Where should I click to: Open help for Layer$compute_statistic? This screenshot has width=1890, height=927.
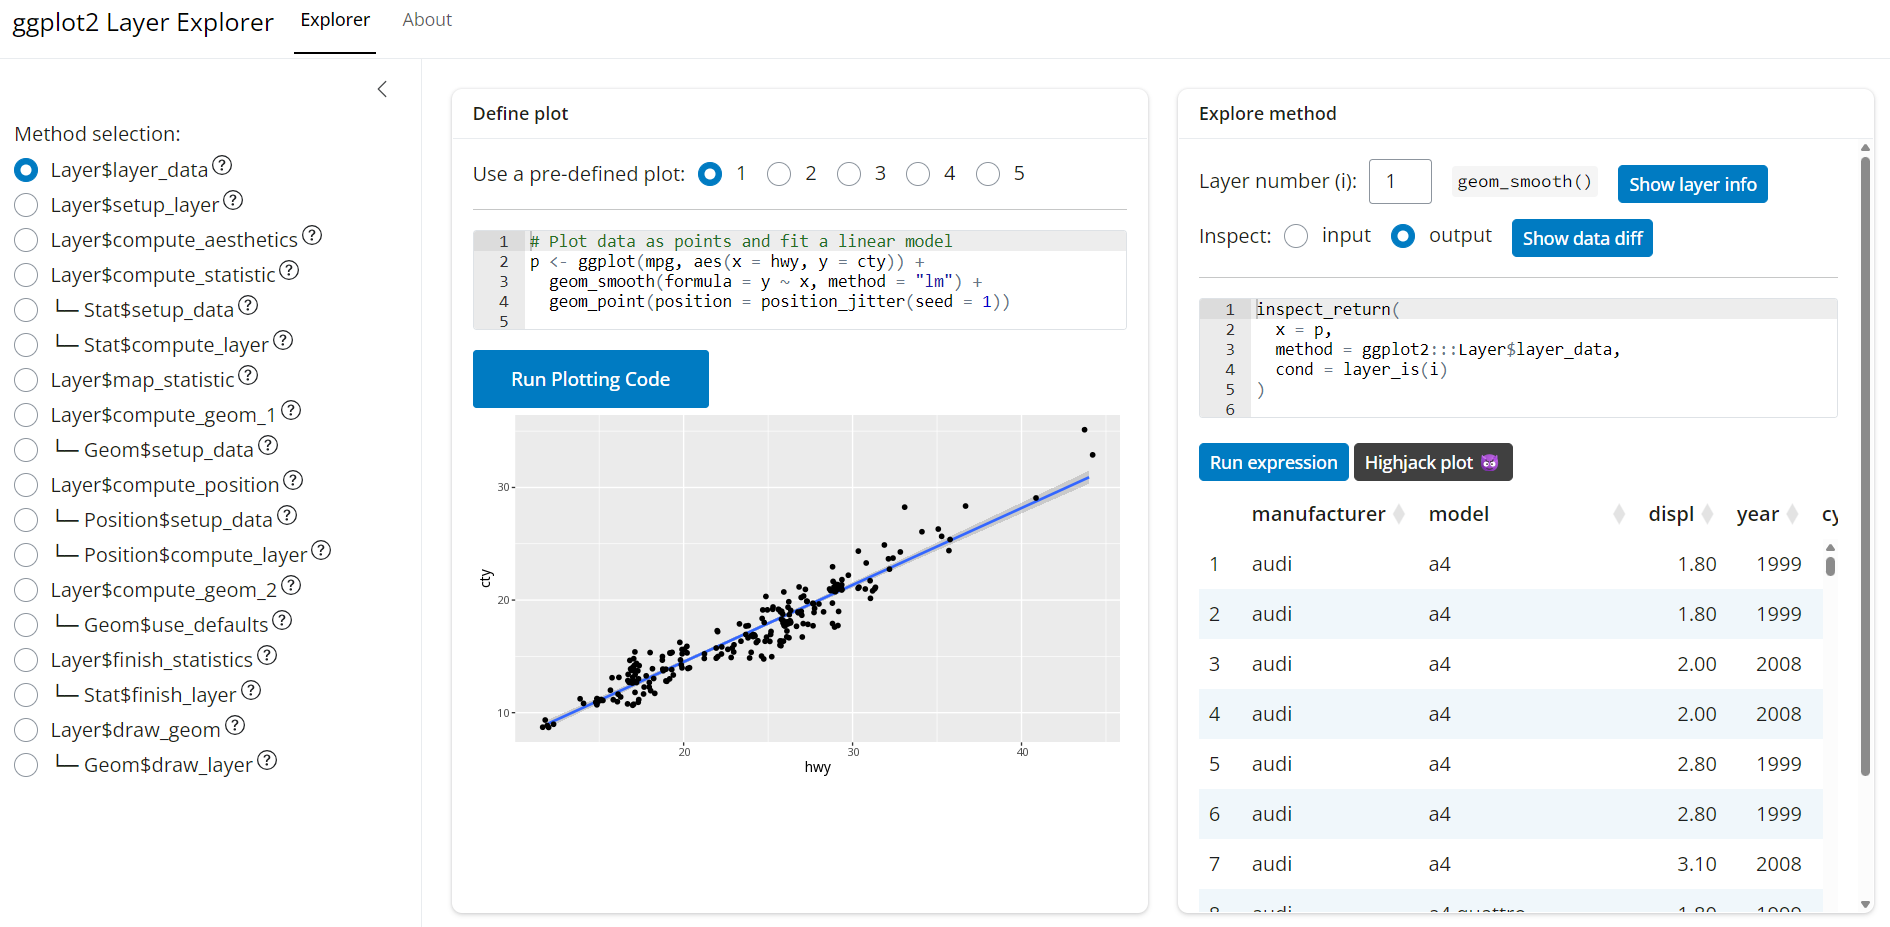(289, 270)
